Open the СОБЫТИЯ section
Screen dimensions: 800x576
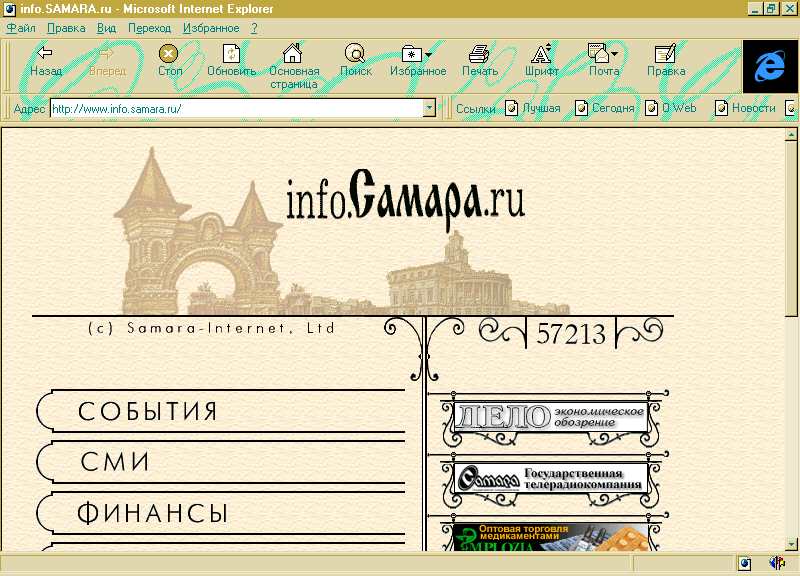click(221, 411)
